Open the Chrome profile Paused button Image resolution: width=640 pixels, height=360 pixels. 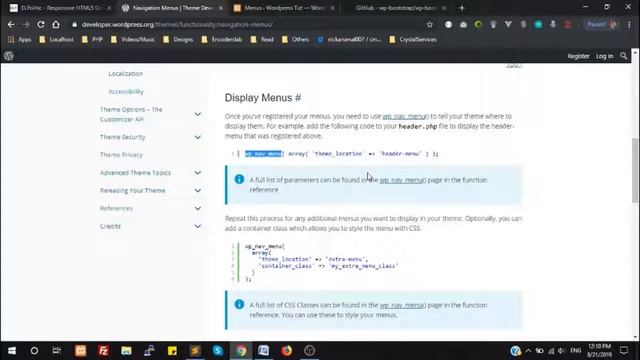(x=602, y=24)
